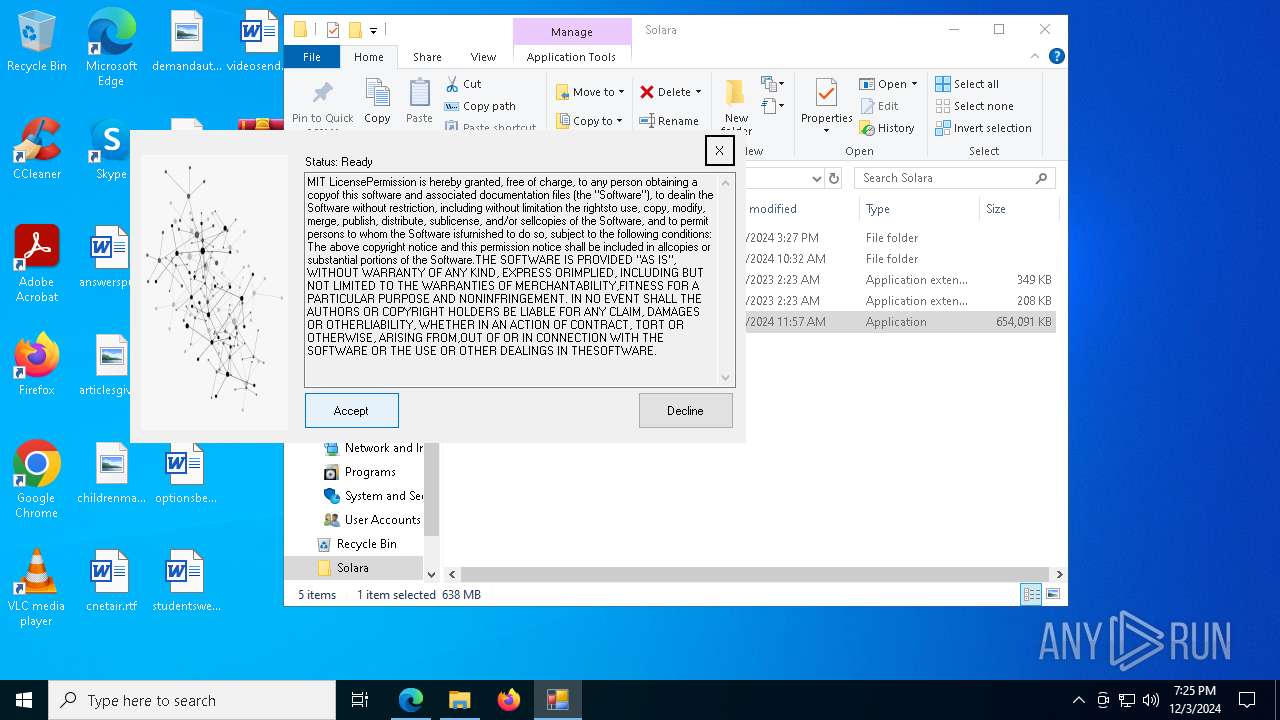Switch to the Share ribbon tab
The width and height of the screenshot is (1280, 720).
click(427, 57)
